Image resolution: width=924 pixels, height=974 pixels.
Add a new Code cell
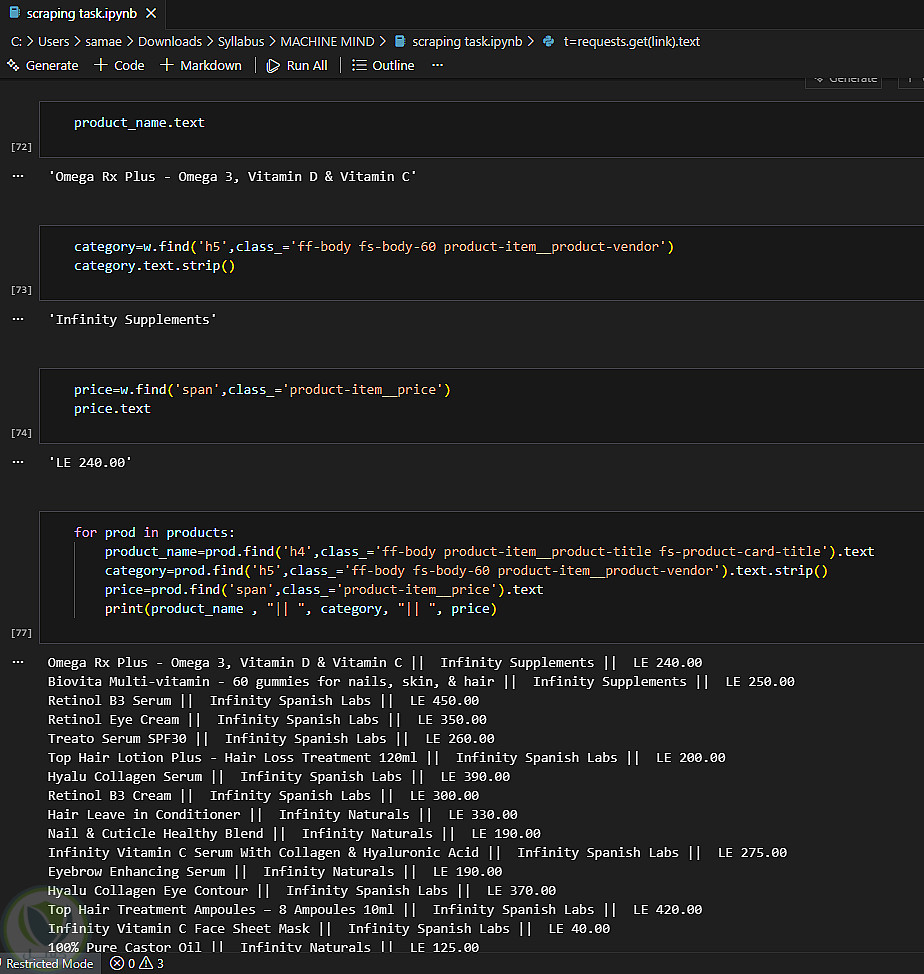tap(119, 65)
